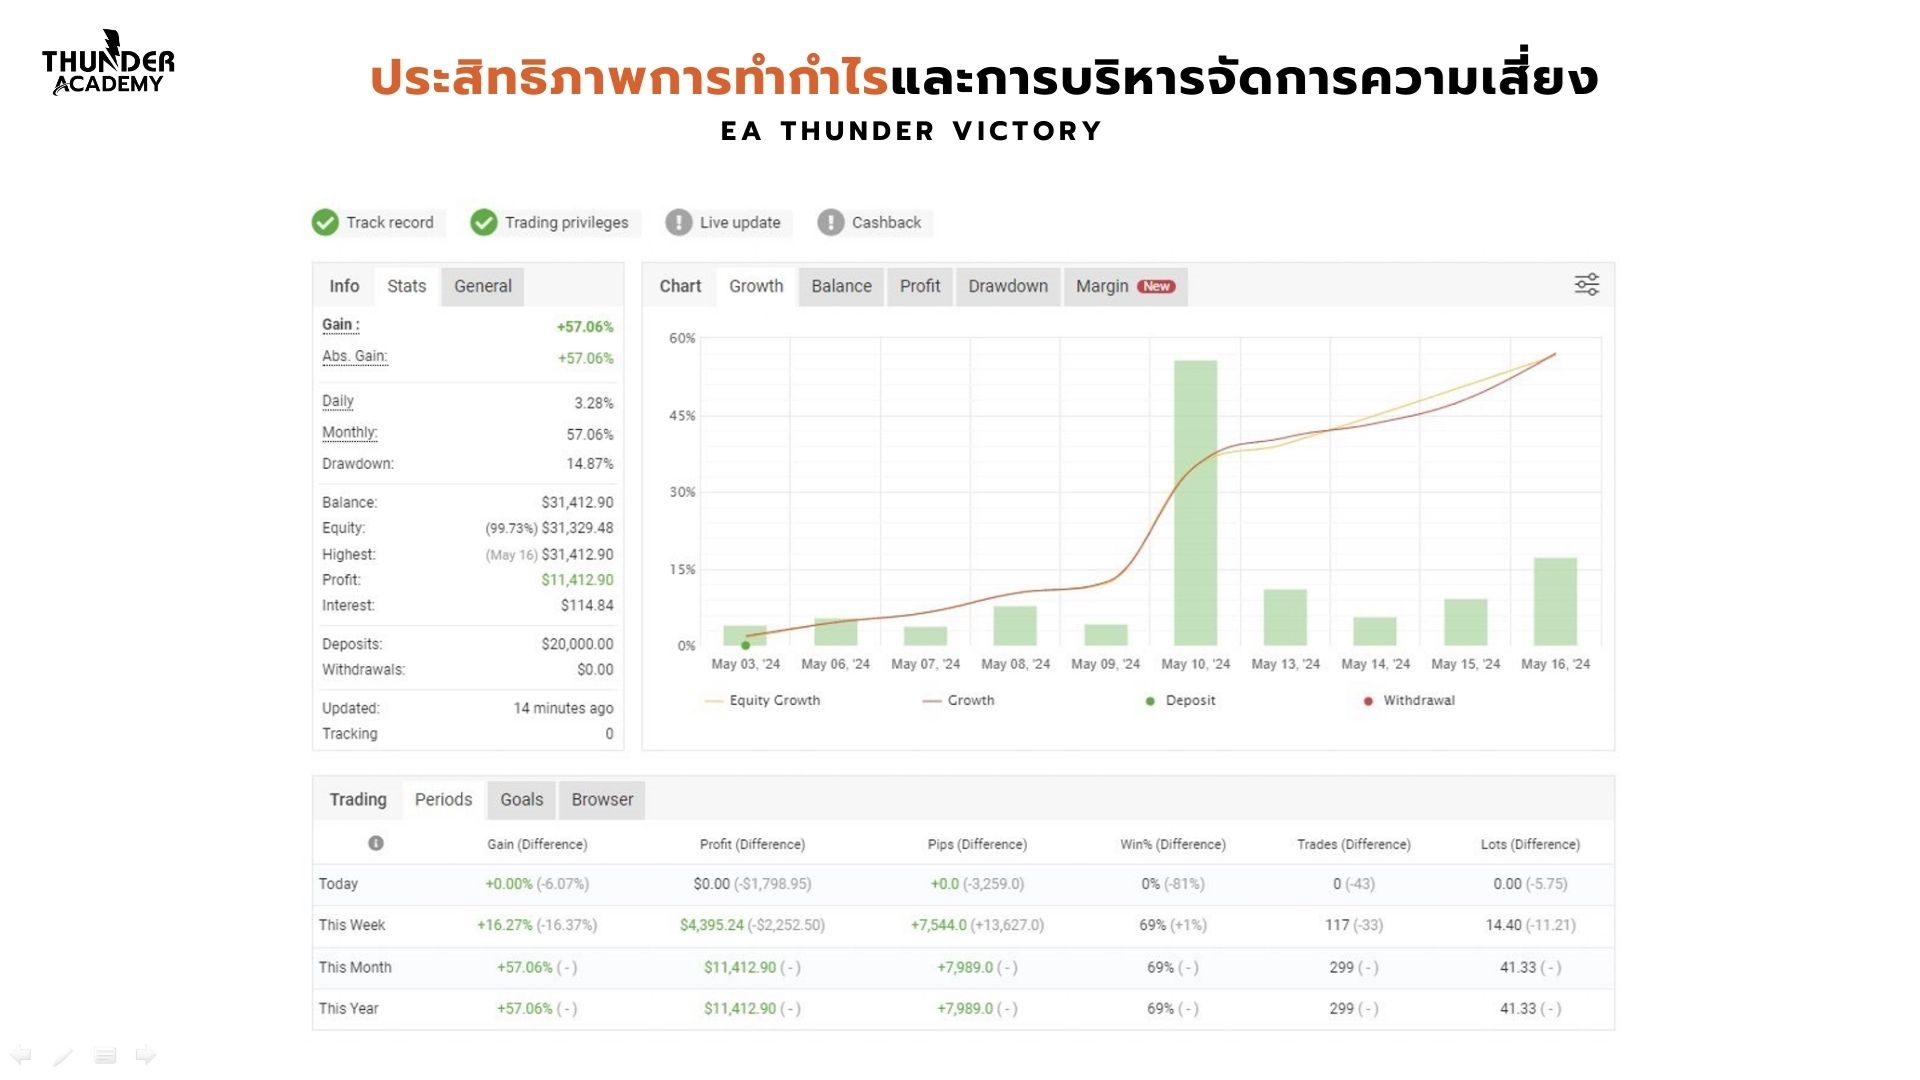Click the green deposit marker on chart
Image resolution: width=1920 pixels, height=1080 pixels.
coord(745,645)
